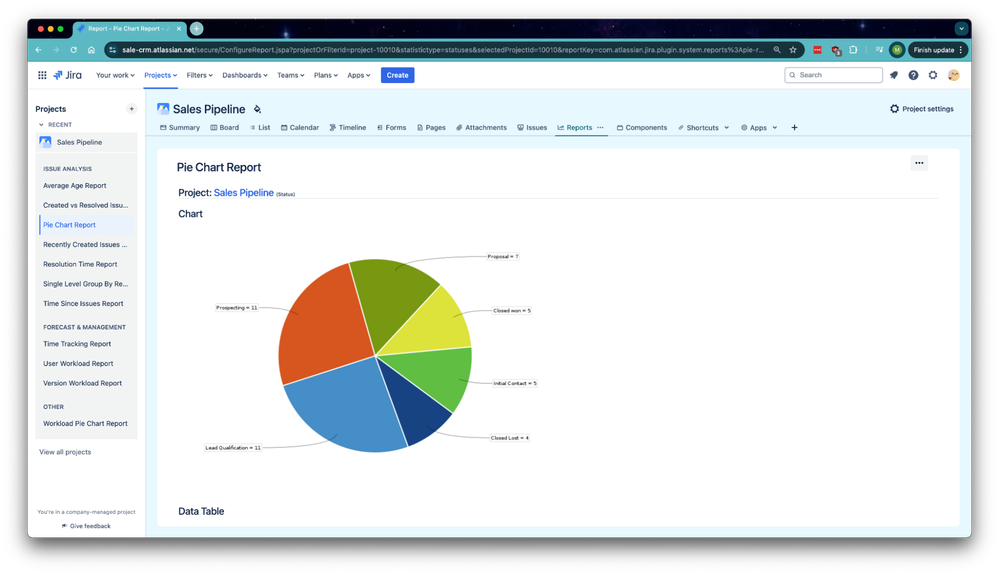Collapse the RECENT section chevron

(41, 125)
